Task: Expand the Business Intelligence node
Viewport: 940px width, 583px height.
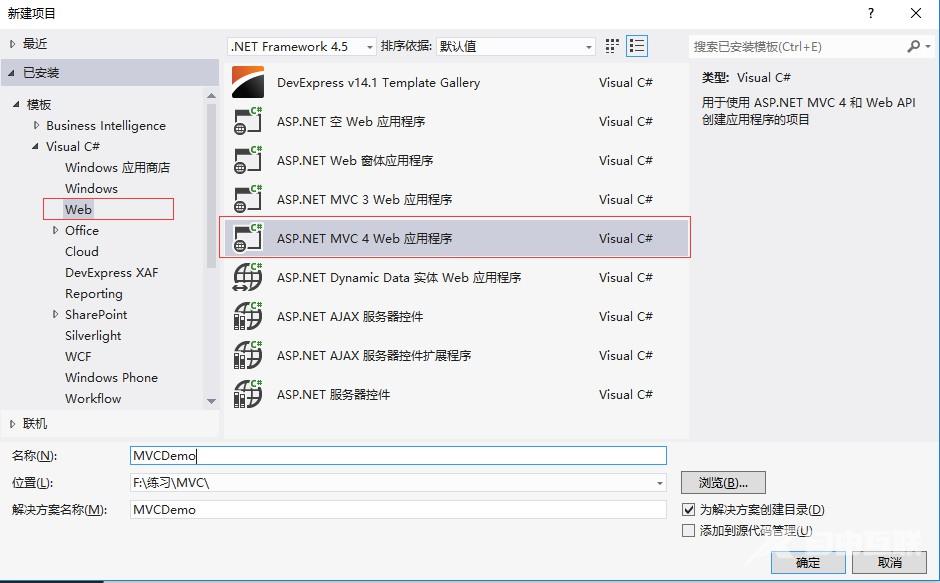Action: pyautogui.click(x=37, y=125)
